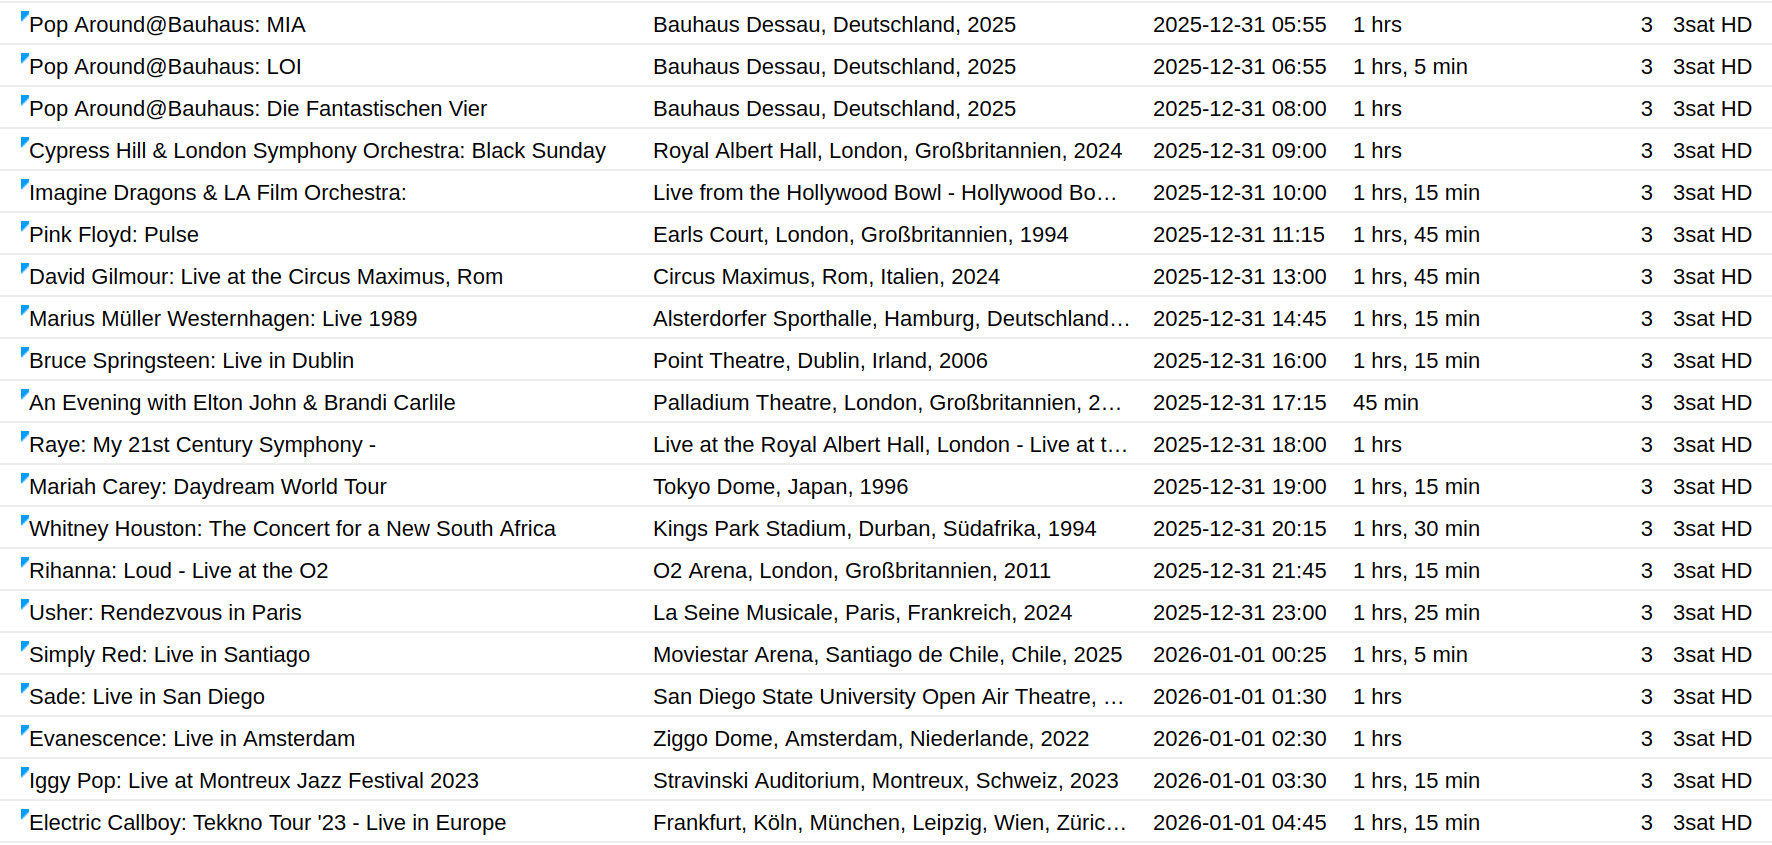This screenshot has width=1772, height=845.
Task: Click the 45 min duration of the Elton John show
Action: point(1385,403)
